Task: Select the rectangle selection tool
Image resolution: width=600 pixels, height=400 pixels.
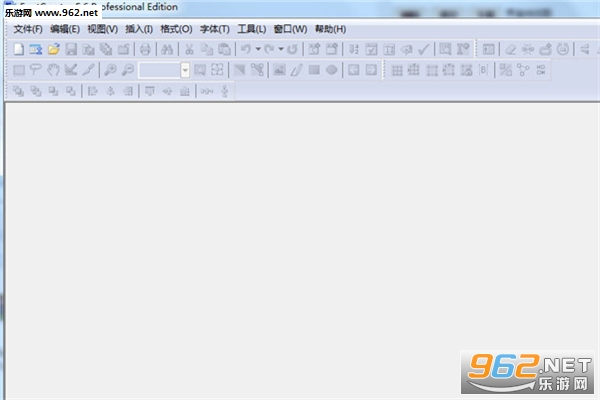Action: tap(19, 70)
